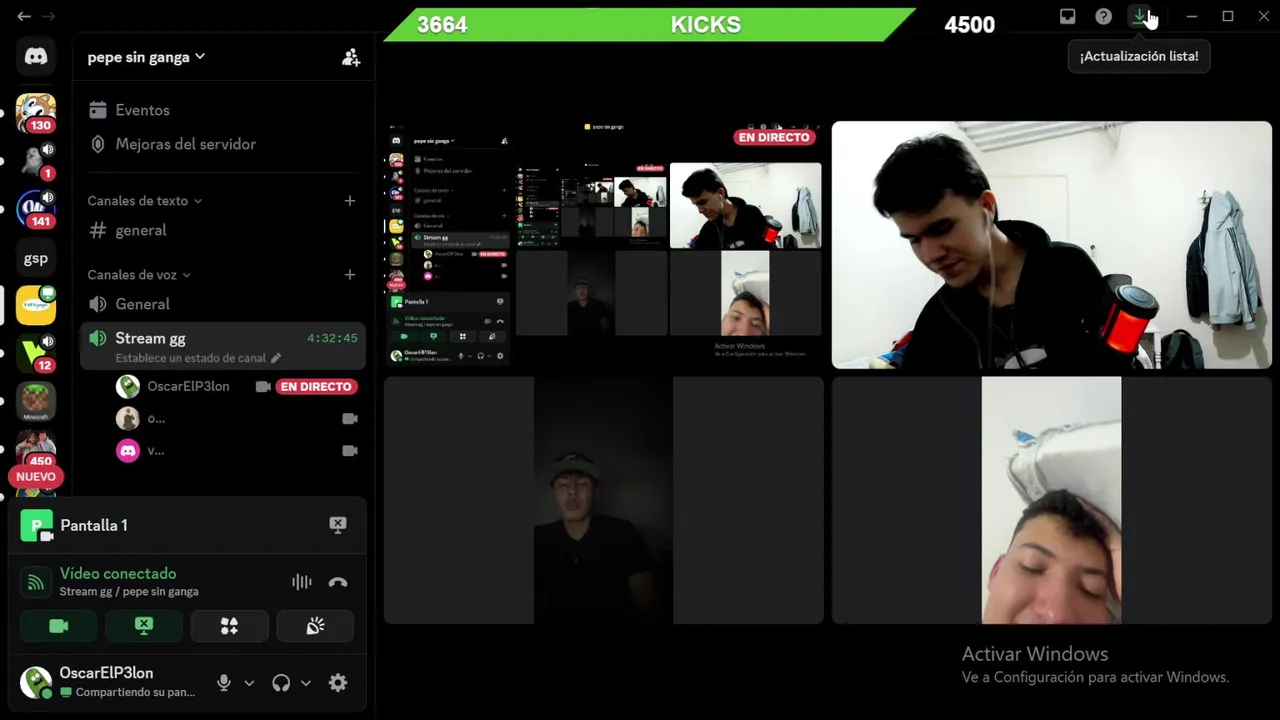This screenshot has height=720, width=1280.
Task: Open the Minecraft server icon
Action: tap(36, 401)
